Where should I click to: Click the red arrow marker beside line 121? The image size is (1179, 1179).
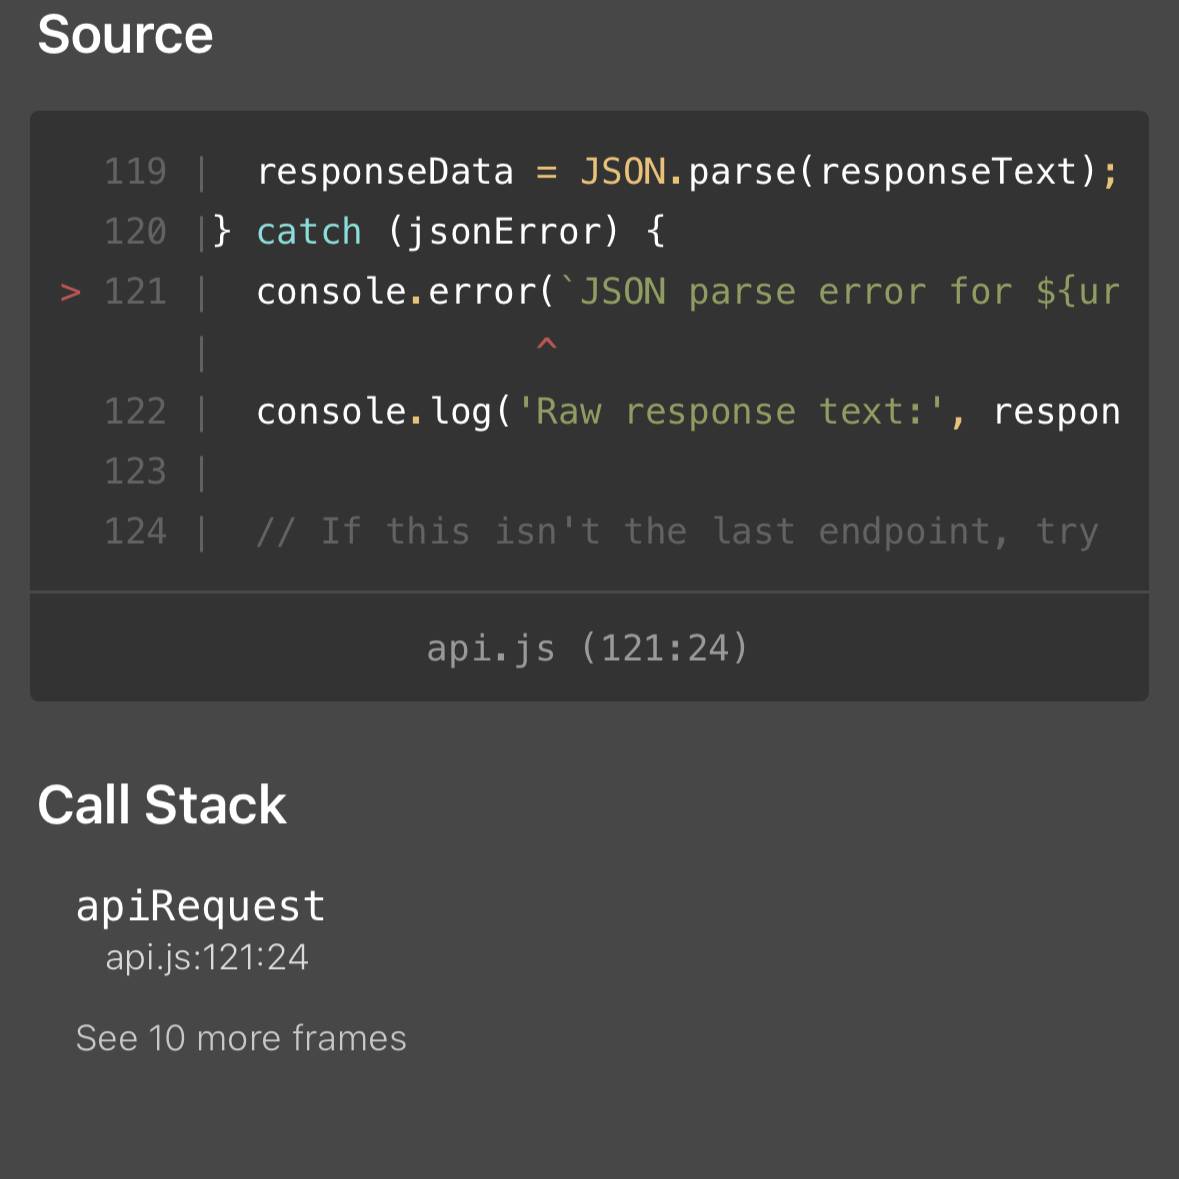point(70,292)
